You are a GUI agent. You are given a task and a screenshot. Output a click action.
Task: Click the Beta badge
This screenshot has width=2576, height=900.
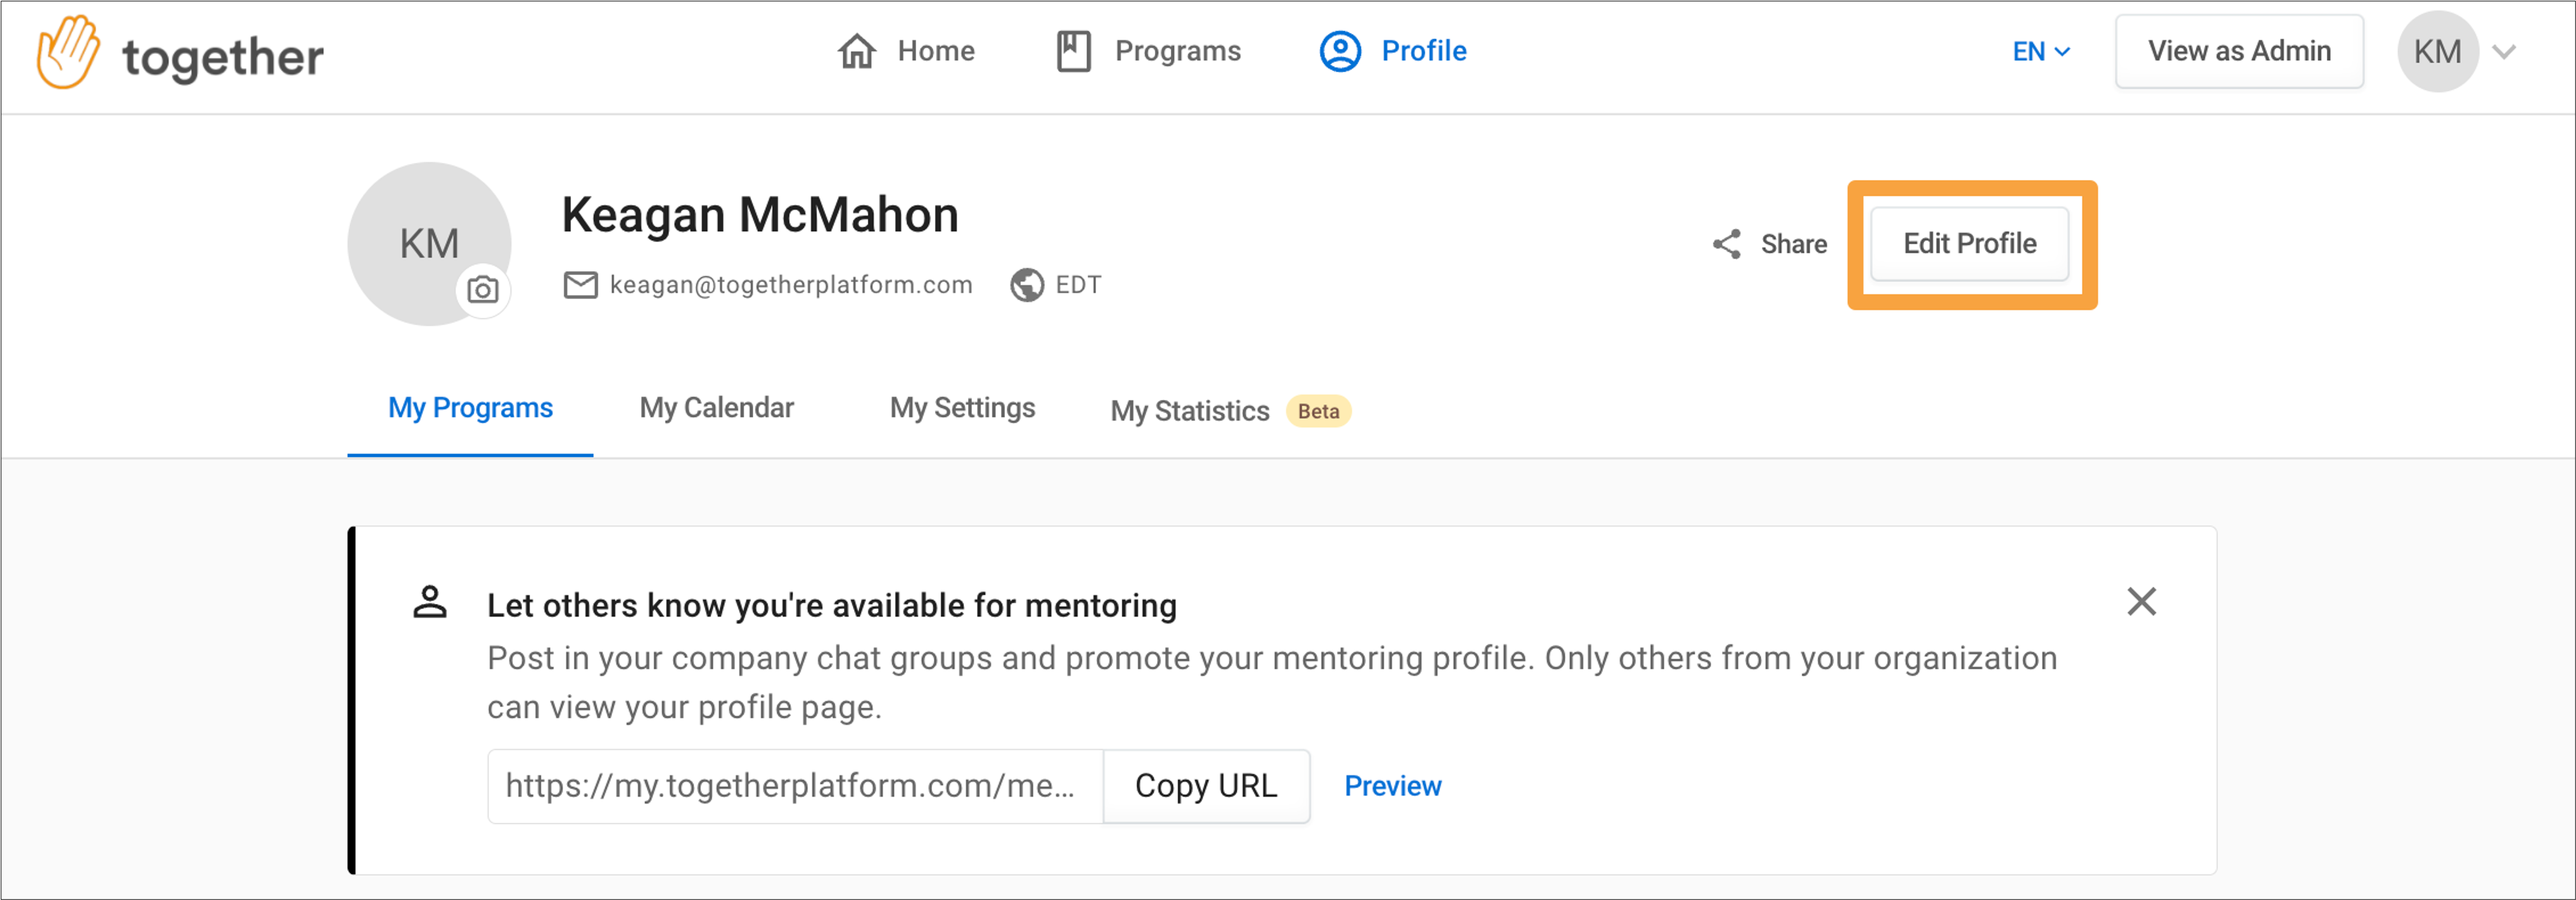click(x=1318, y=411)
